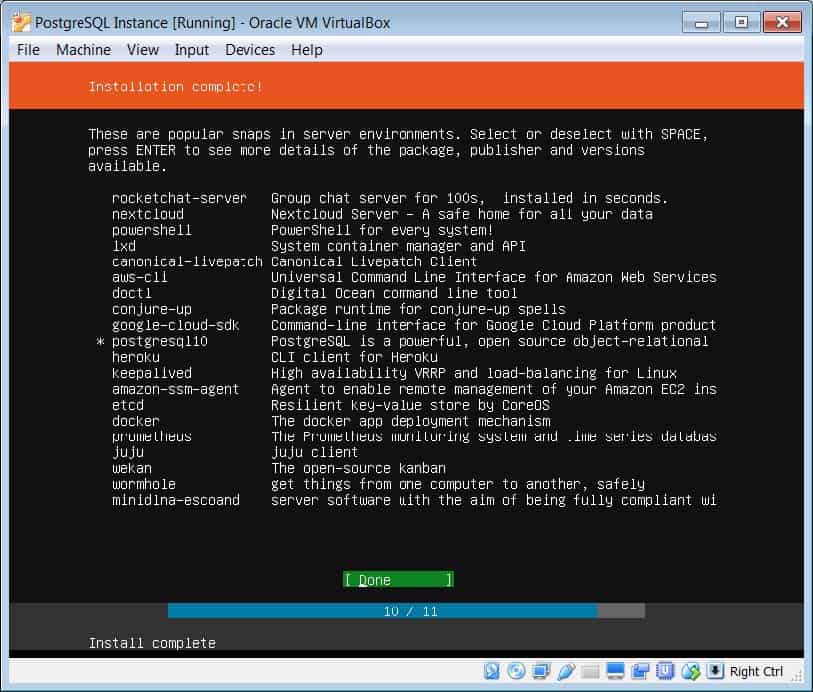Click the prometheus list entry
Image resolution: width=813 pixels, height=692 pixels.
[x=151, y=436]
